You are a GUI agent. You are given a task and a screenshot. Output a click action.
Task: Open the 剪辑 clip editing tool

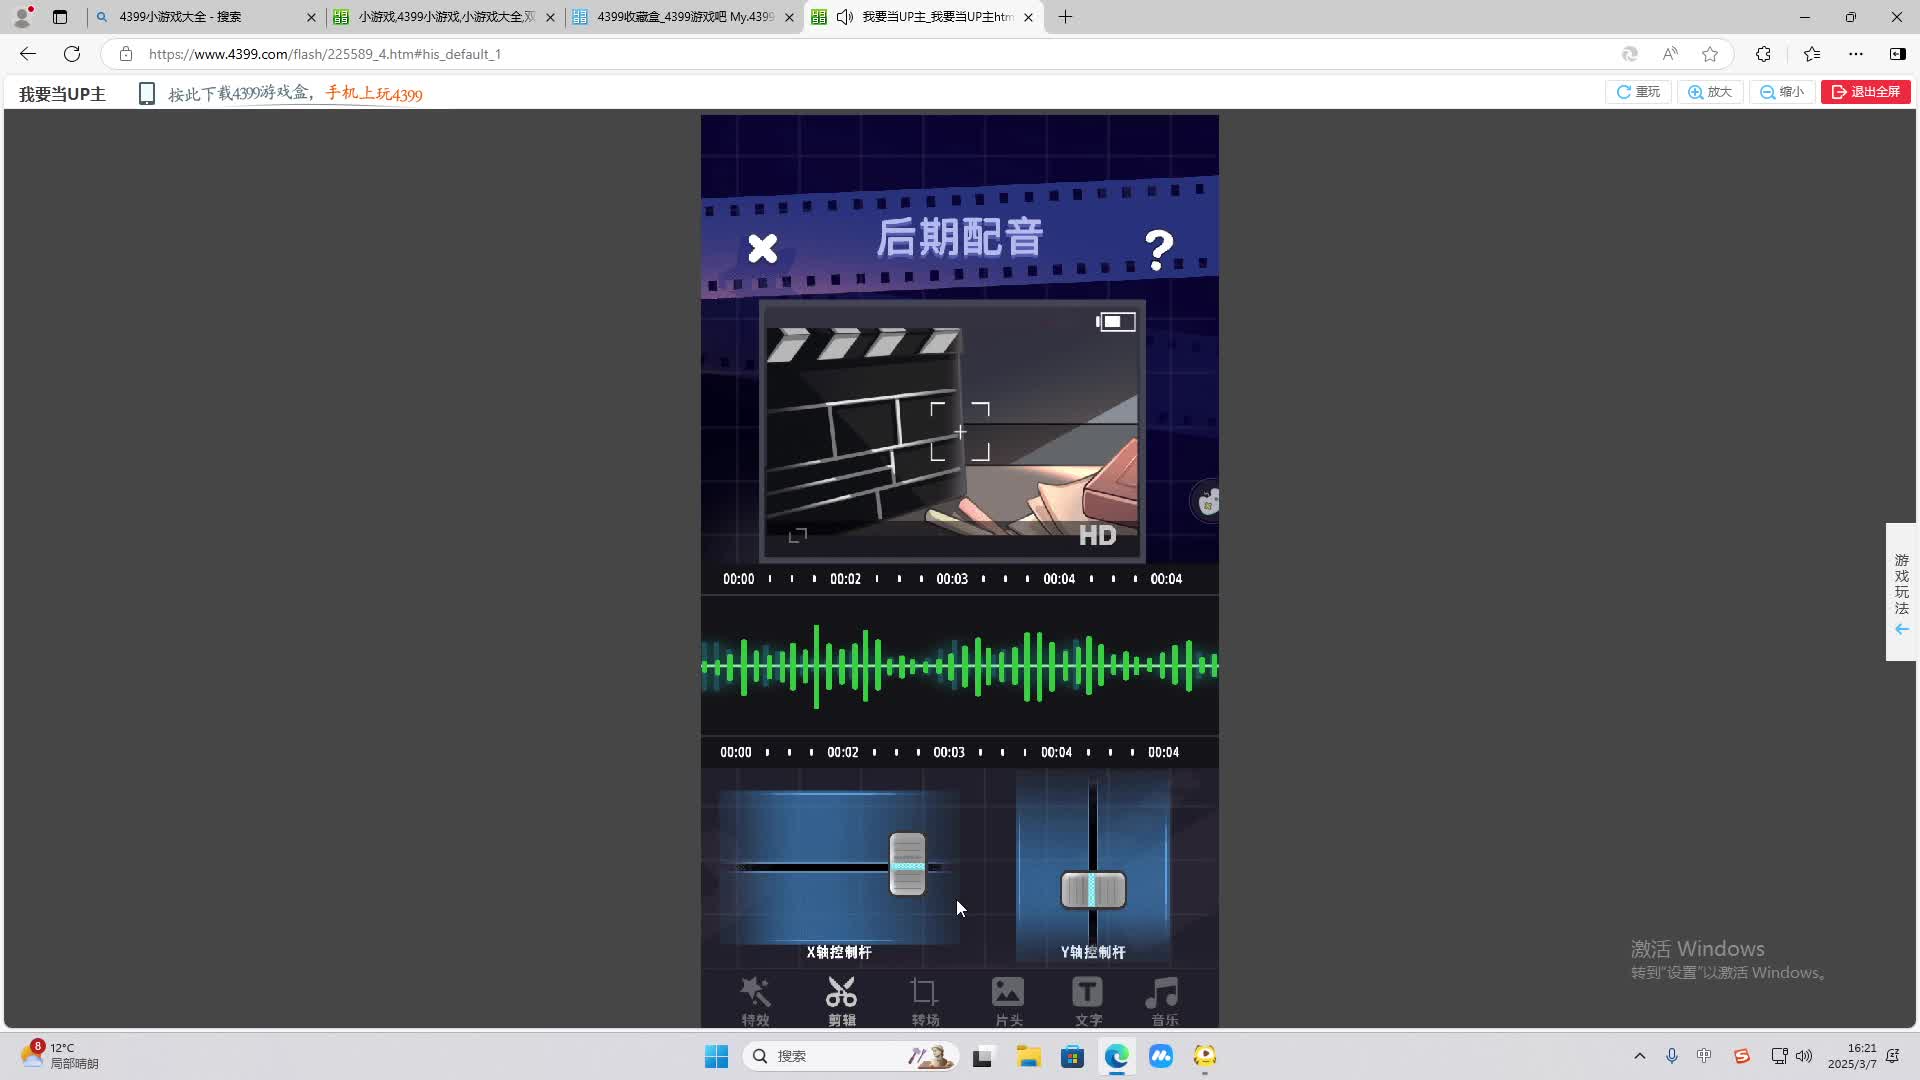coord(841,1000)
